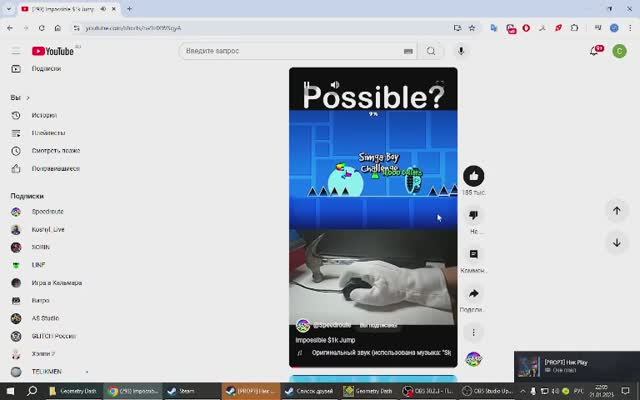Open the original sound music link
Viewport: 640px width, 400px height.
click(381, 353)
